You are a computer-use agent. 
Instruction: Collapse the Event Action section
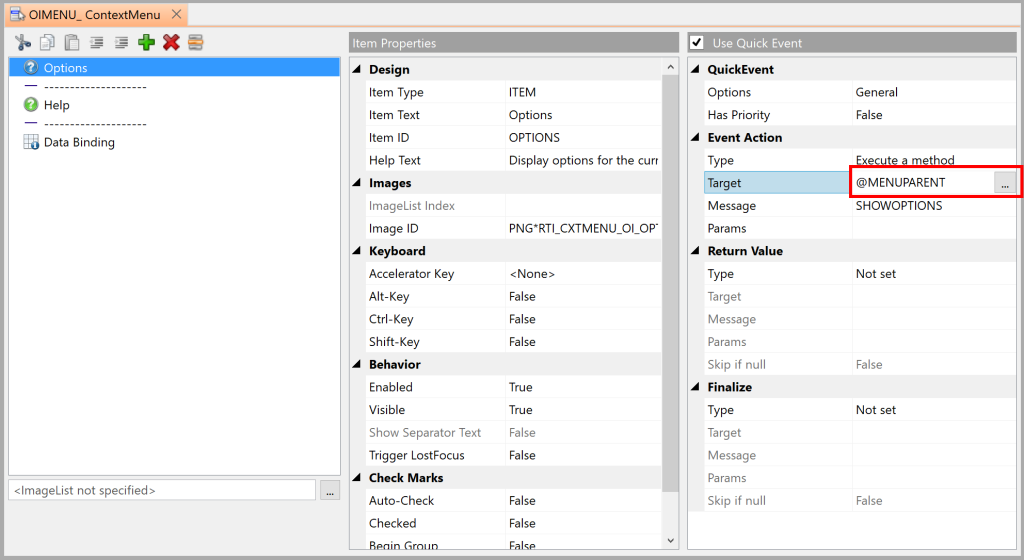[x=695, y=137]
